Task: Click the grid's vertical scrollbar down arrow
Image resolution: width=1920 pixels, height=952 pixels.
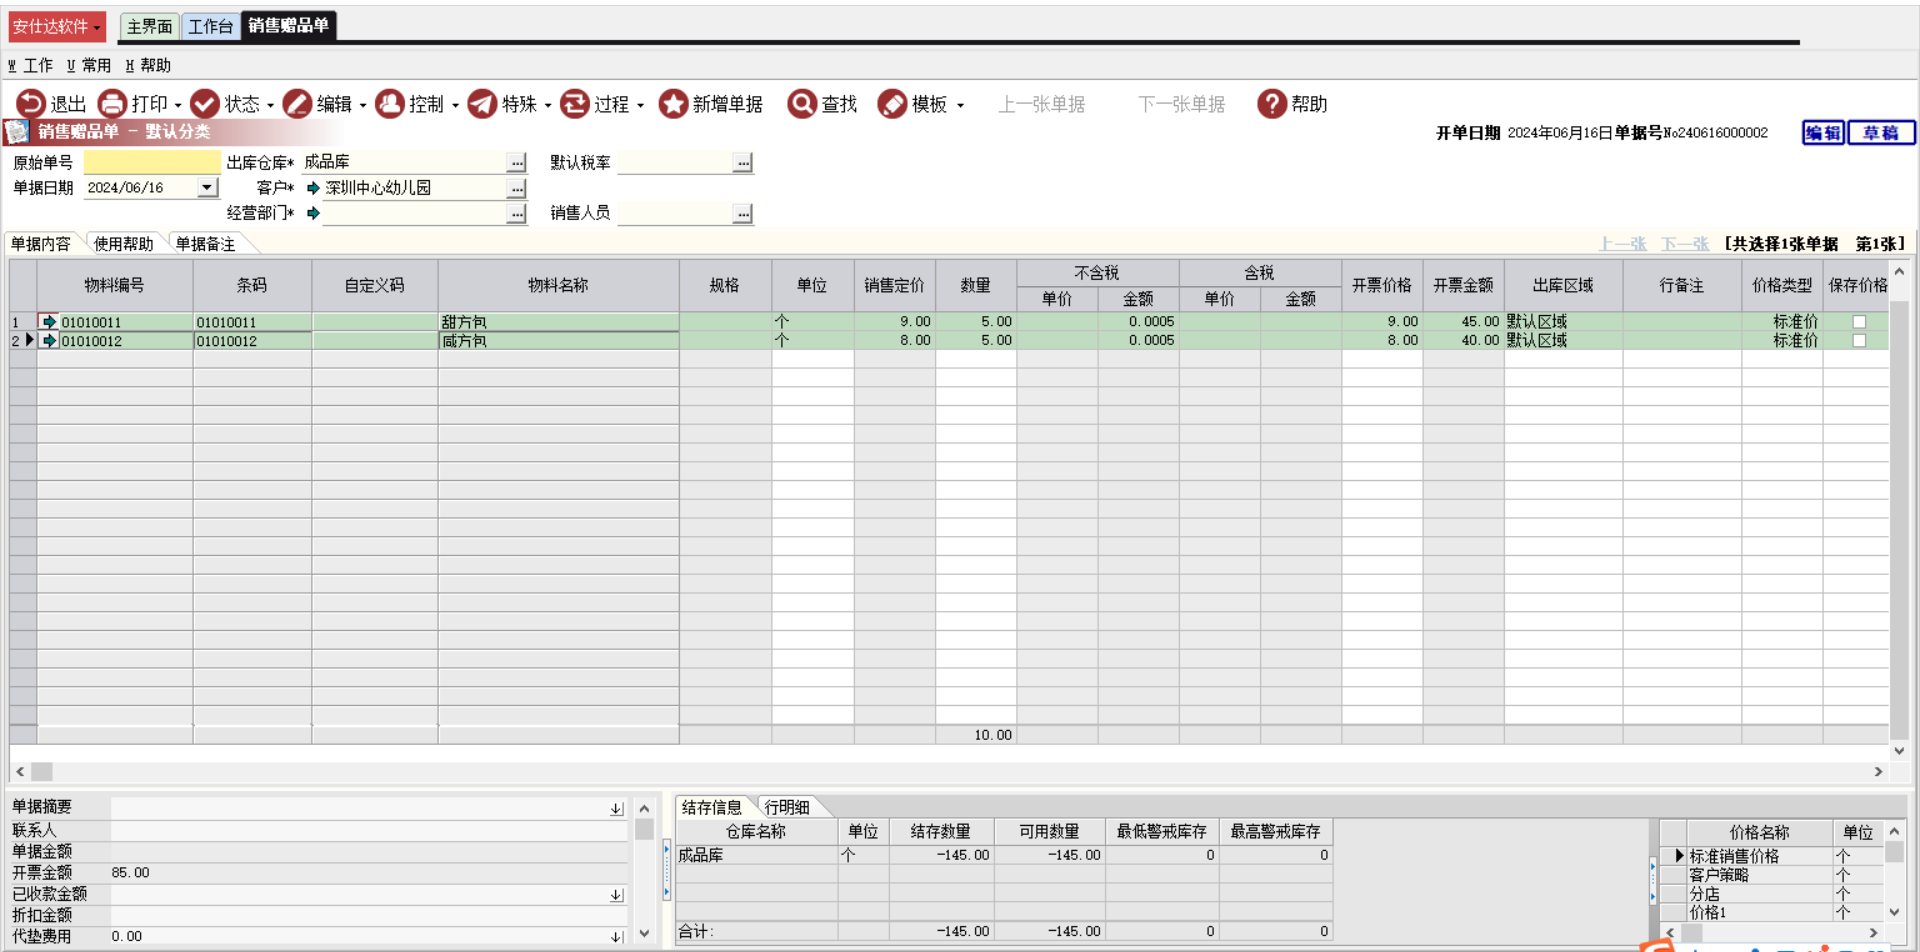Action: click(x=1899, y=751)
